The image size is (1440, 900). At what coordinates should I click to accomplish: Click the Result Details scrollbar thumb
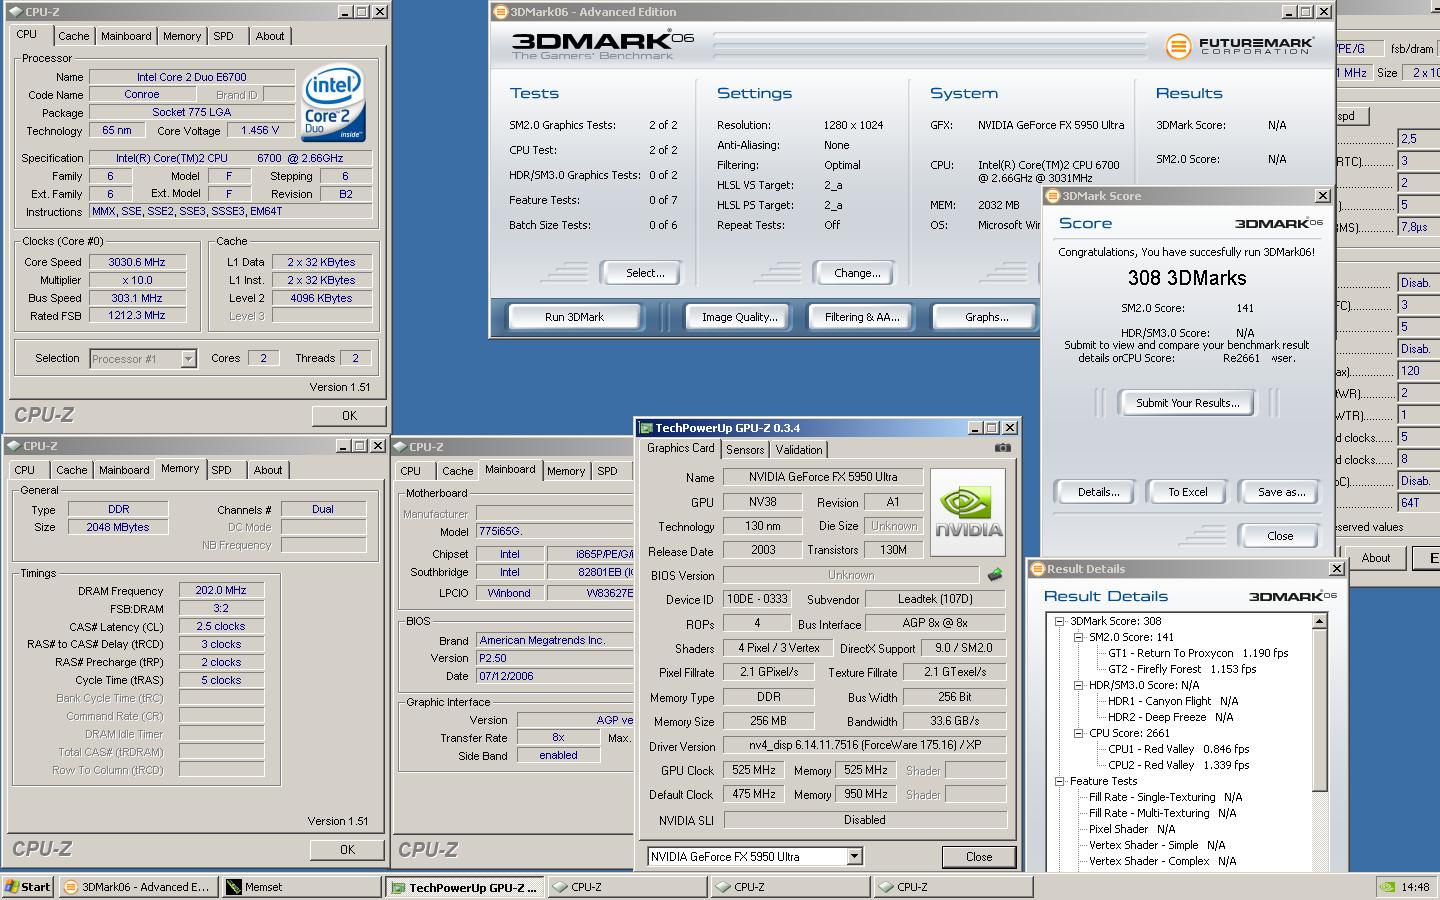[1319, 710]
